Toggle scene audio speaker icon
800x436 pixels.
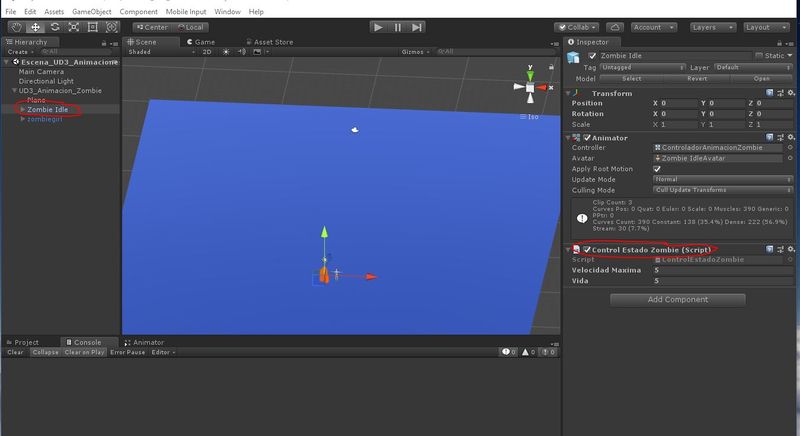tap(242, 52)
